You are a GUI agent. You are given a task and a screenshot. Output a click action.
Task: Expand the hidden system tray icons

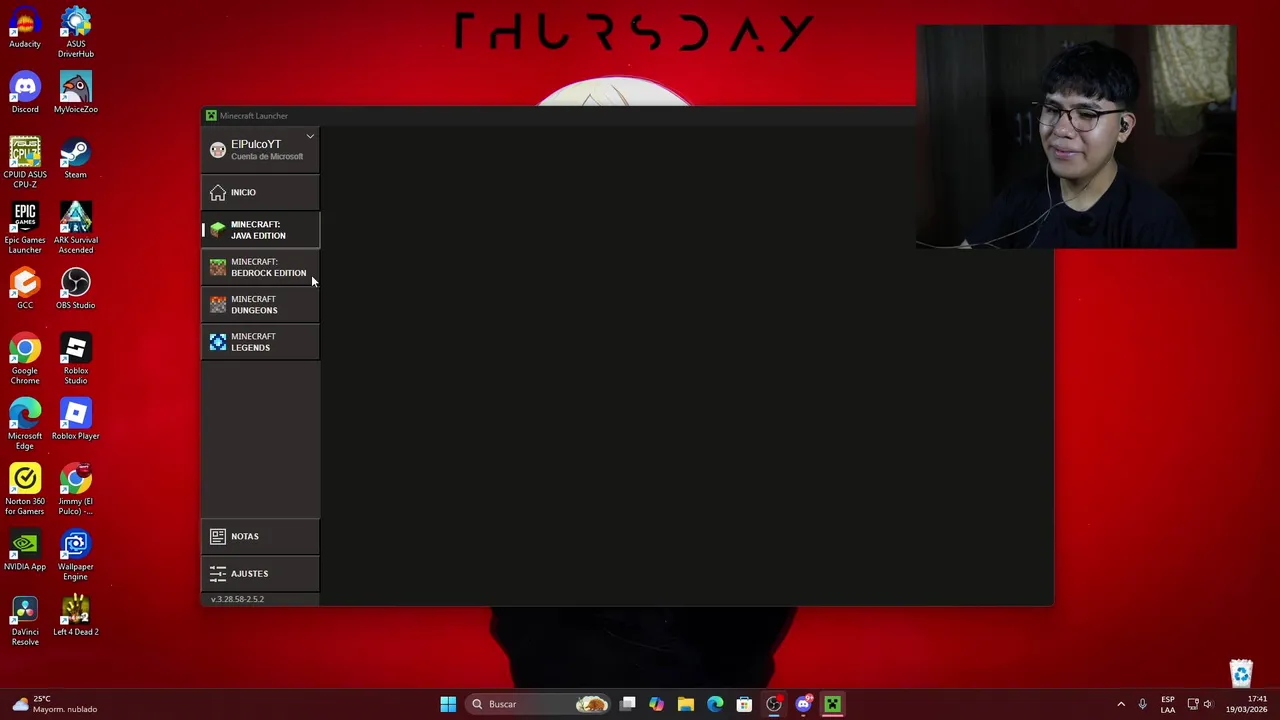tap(1121, 704)
